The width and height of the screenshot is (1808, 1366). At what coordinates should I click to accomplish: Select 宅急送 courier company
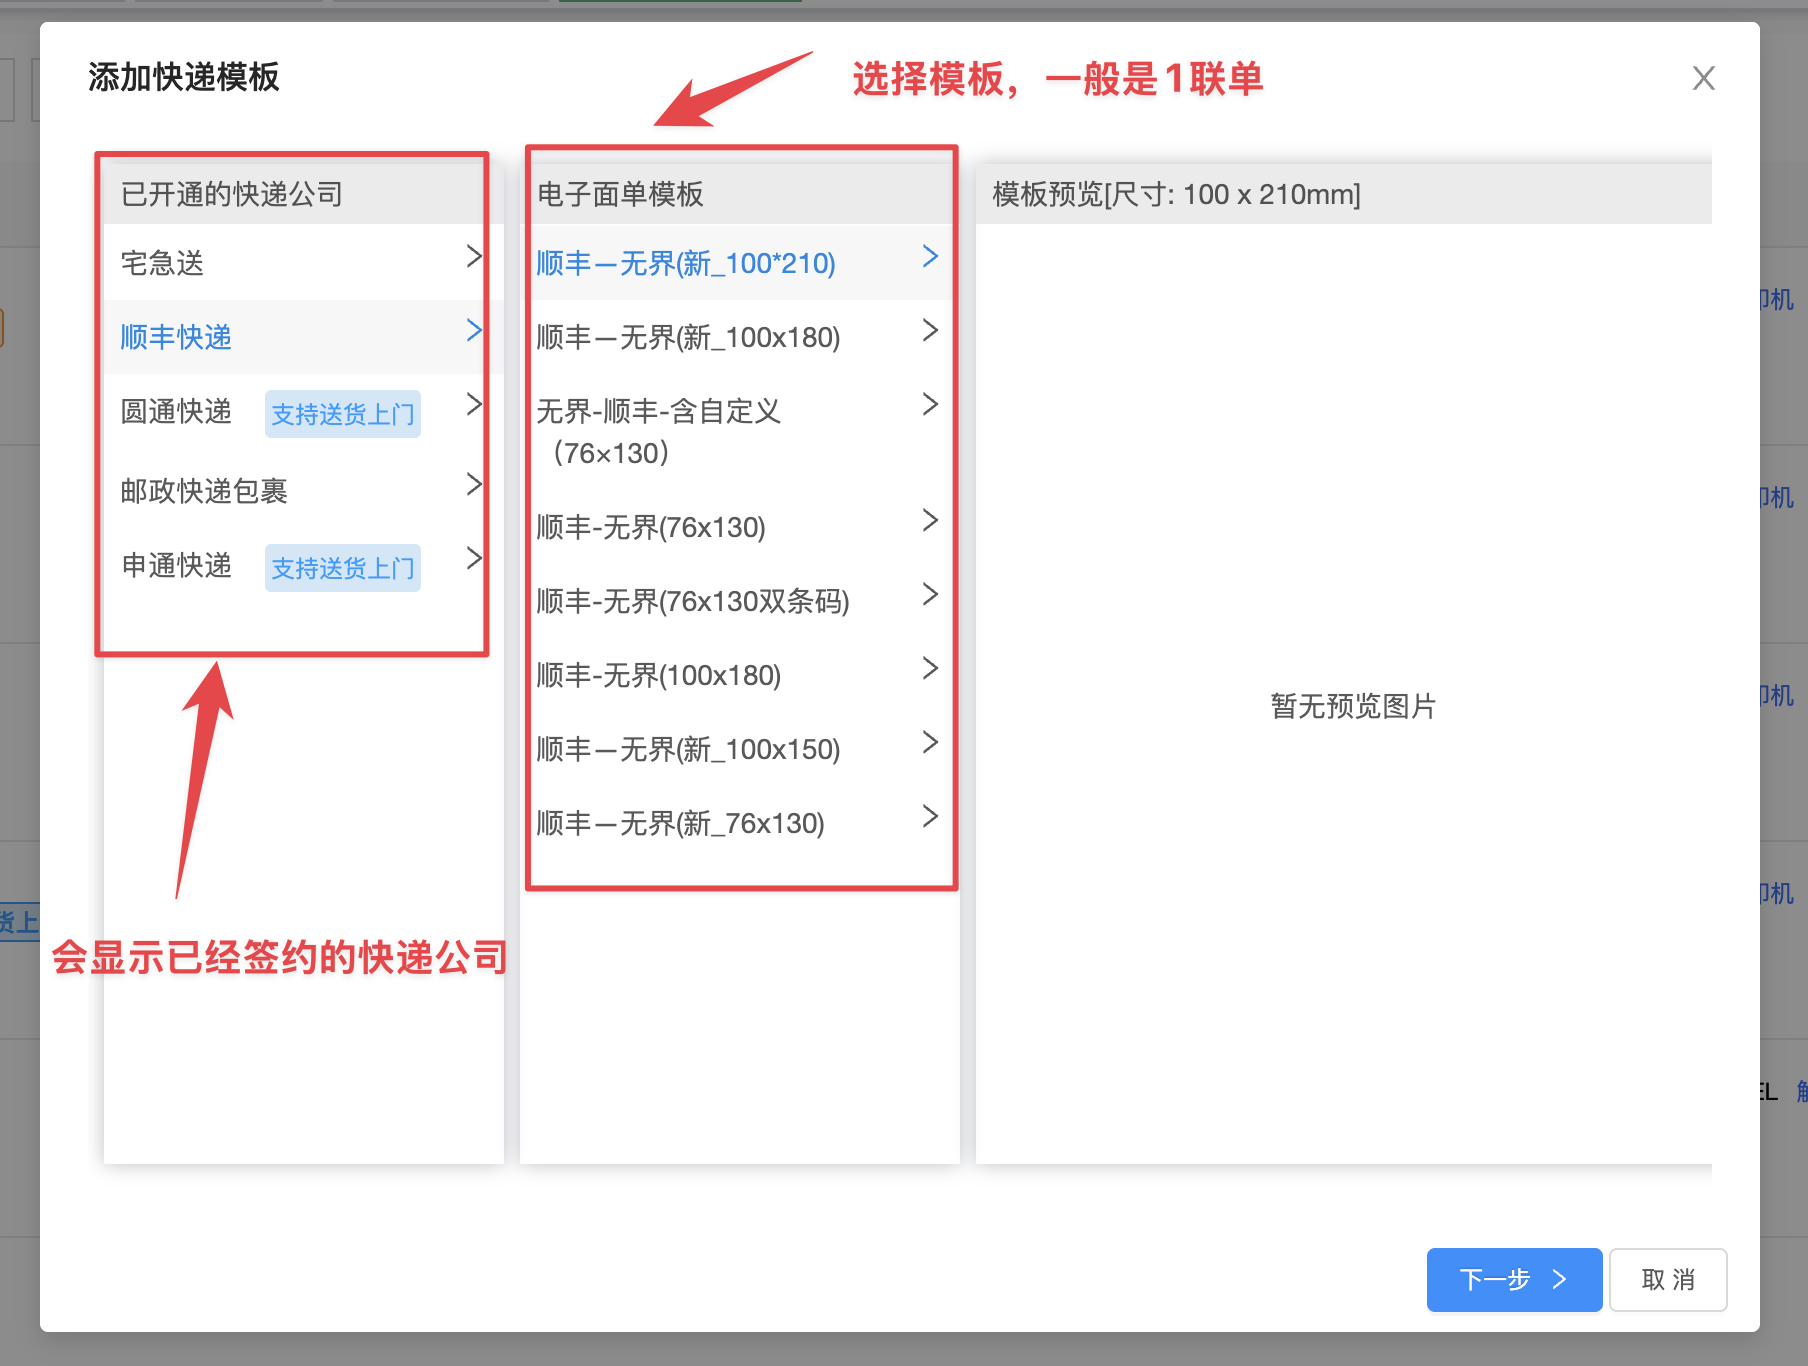(163, 263)
